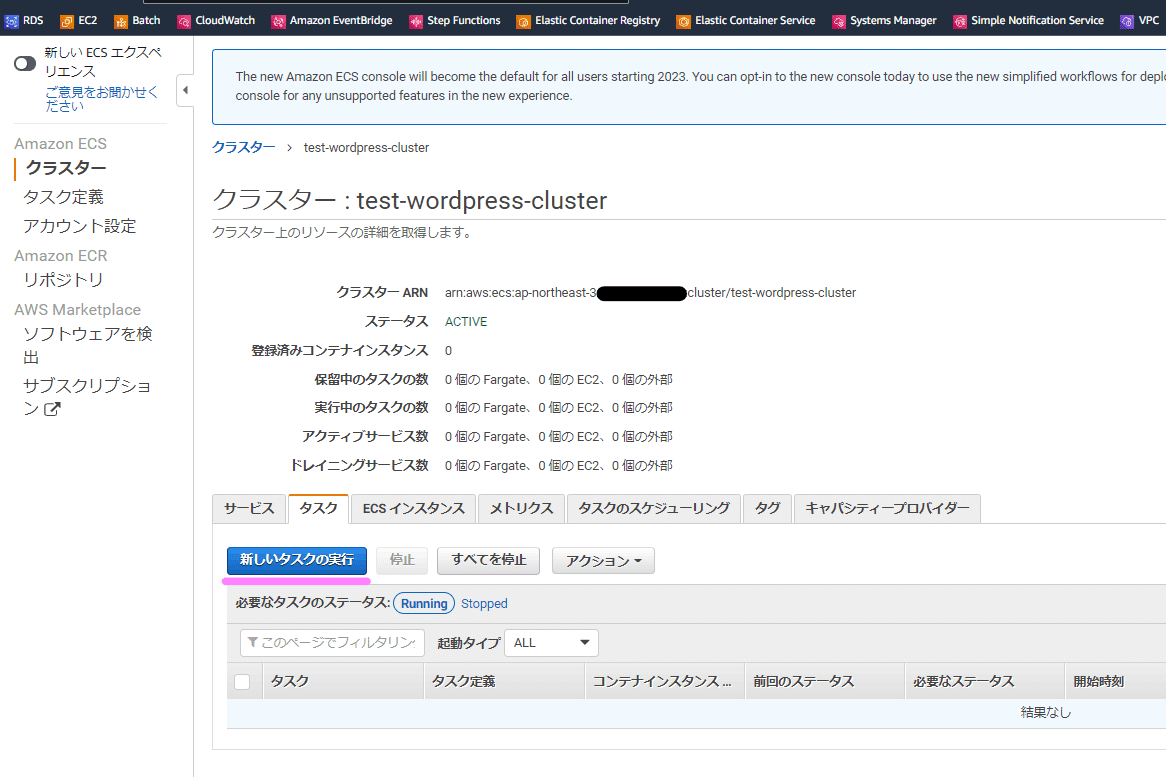This screenshot has width=1166, height=777.
Task: Select the Stopped status filter
Action: point(484,604)
